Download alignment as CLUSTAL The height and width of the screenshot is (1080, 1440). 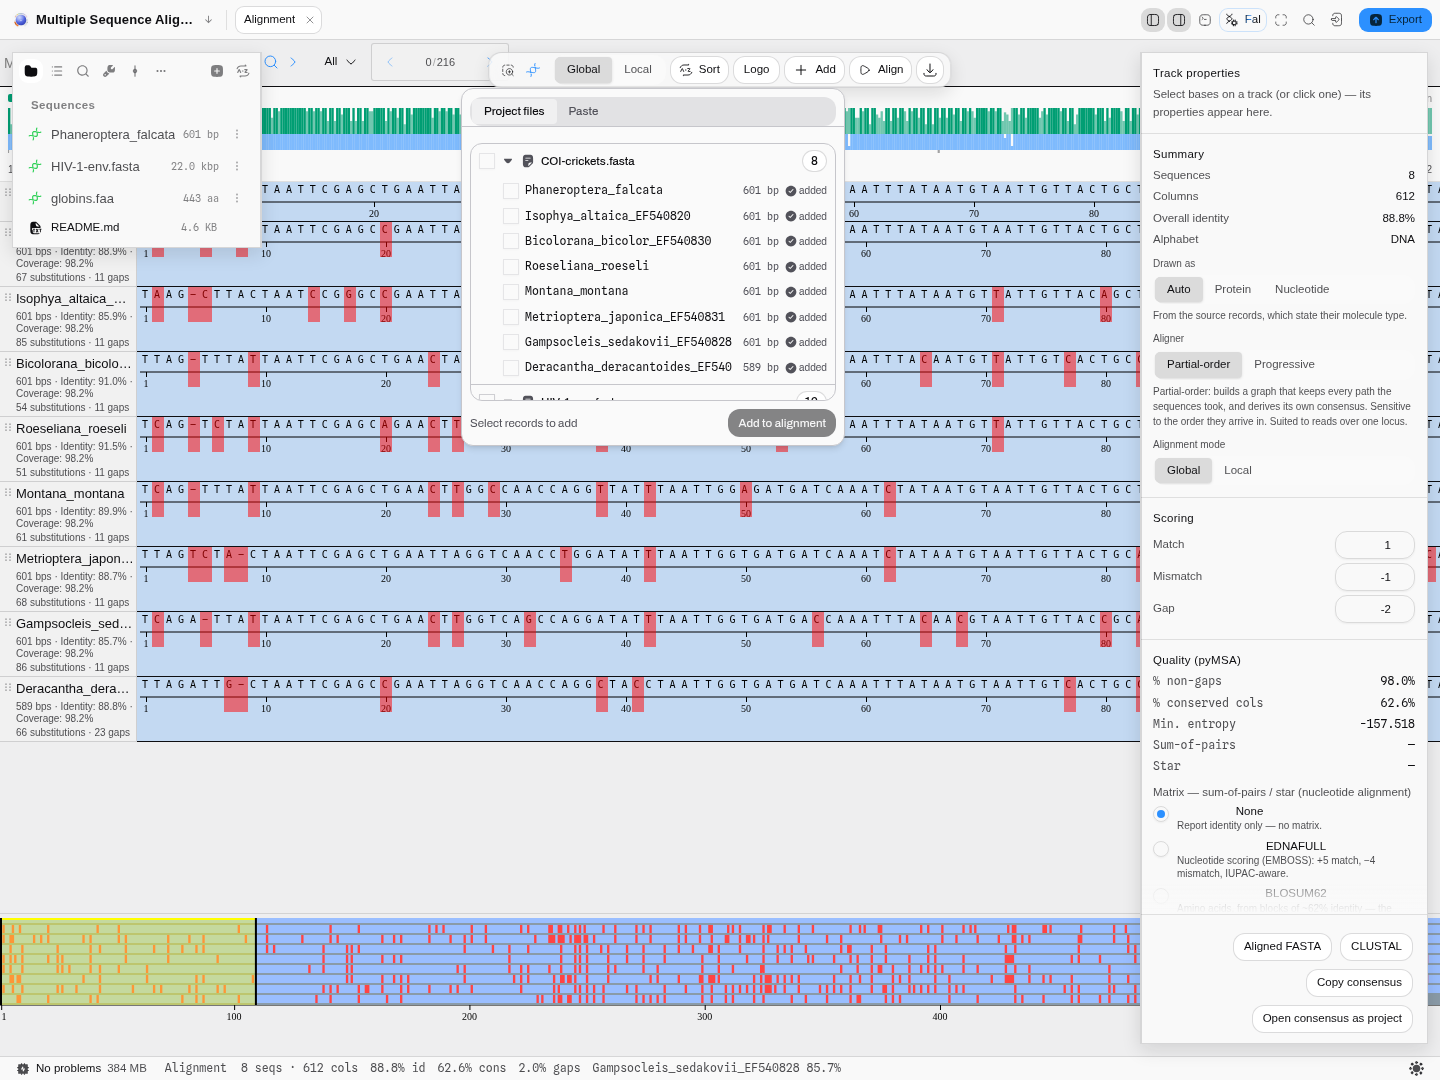(x=1376, y=946)
